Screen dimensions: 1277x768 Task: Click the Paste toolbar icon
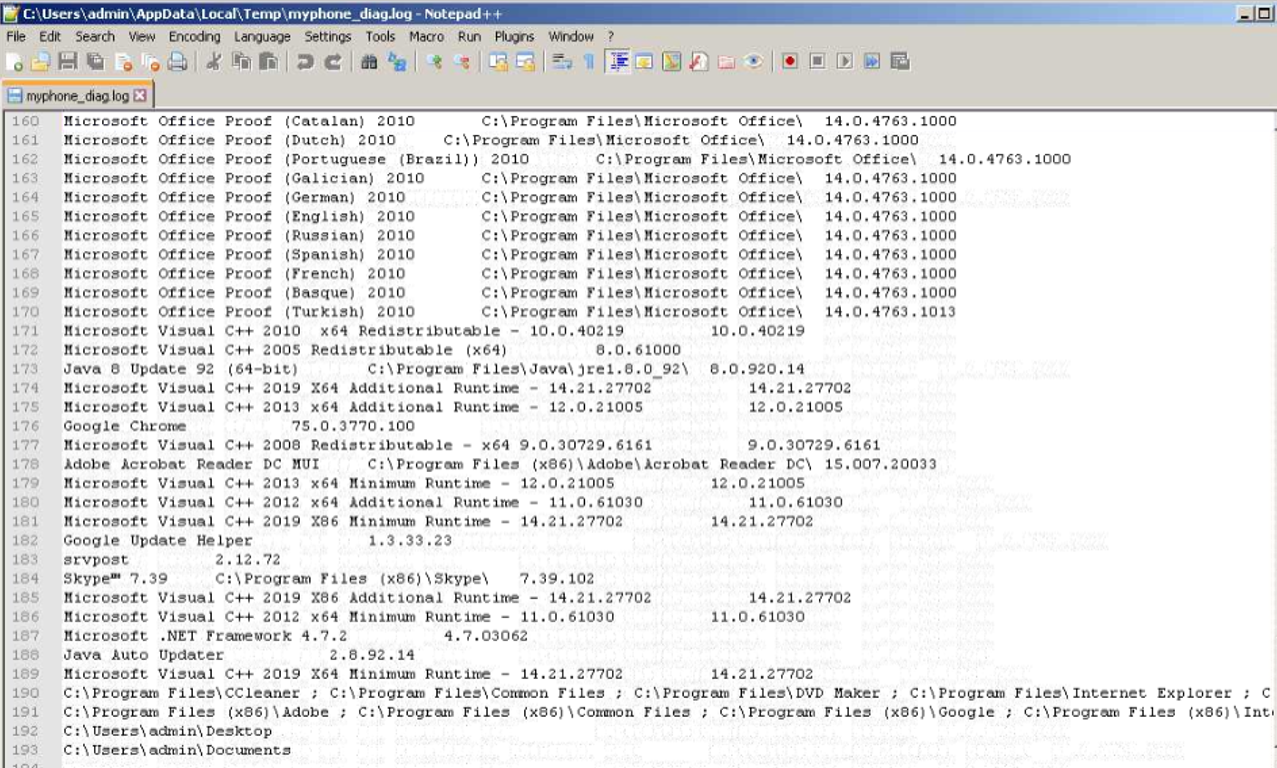[x=268, y=62]
